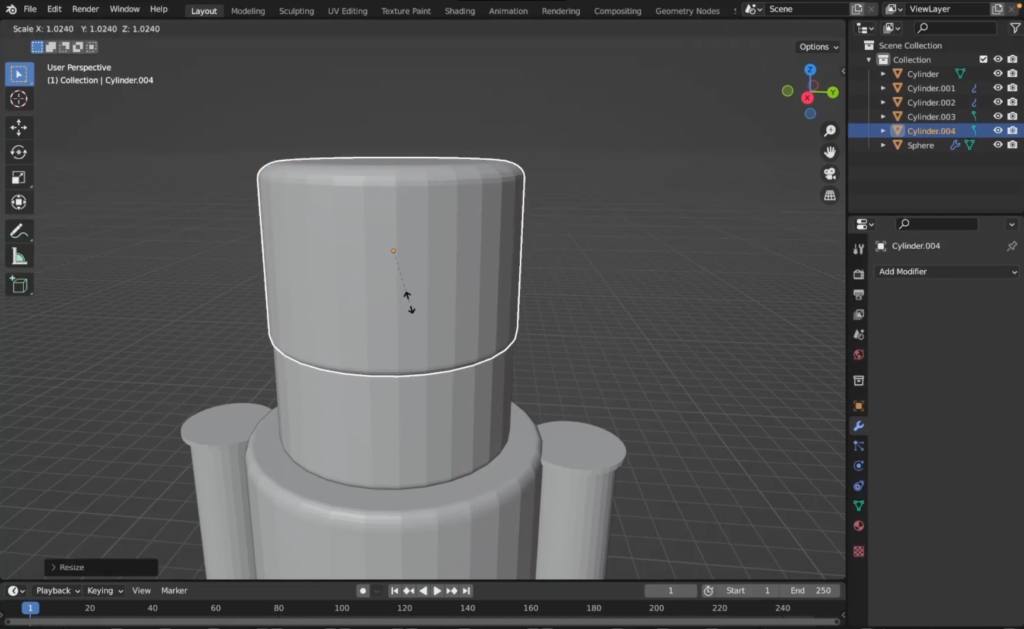Select the Rotate tool
The width and height of the screenshot is (1024, 629).
pyautogui.click(x=19, y=152)
